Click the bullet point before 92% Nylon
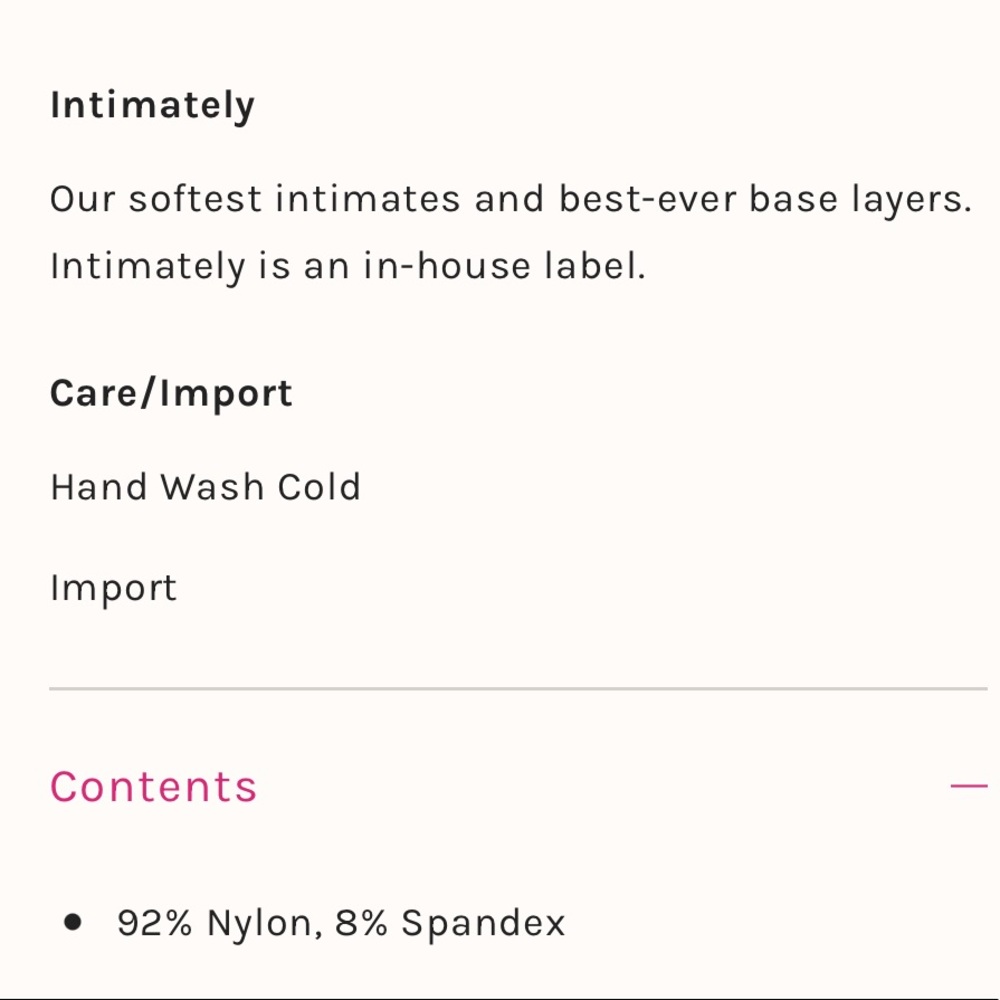 point(72,922)
